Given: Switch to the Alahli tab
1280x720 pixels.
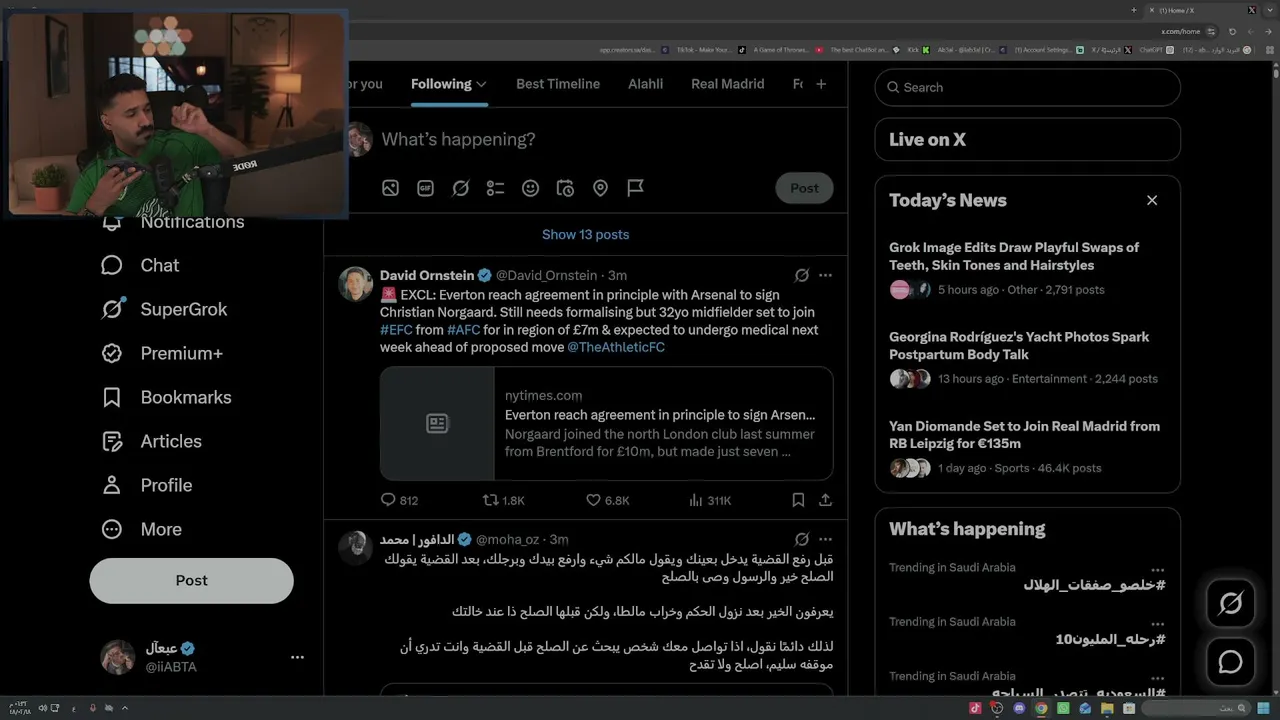Looking at the screenshot, I should point(645,84).
